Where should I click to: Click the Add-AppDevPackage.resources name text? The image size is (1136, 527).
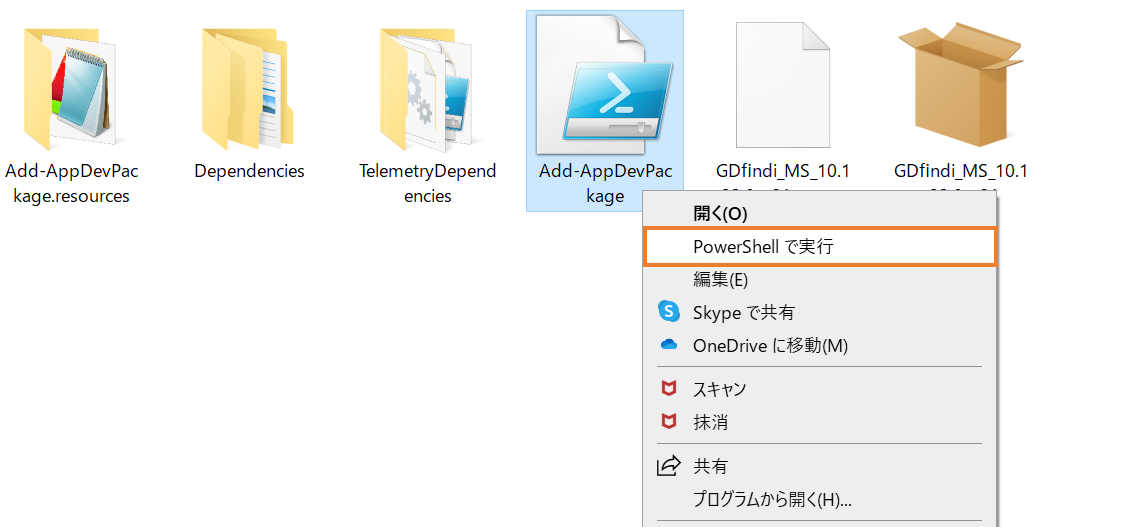71,183
